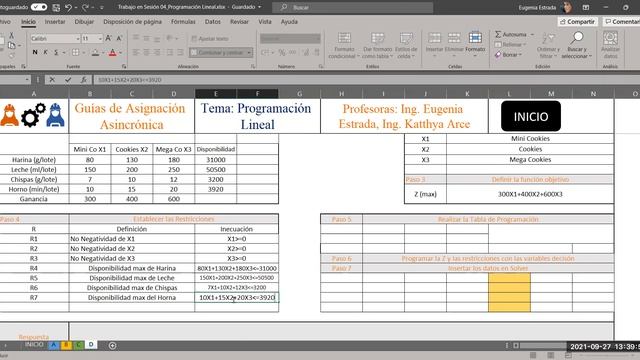Image resolution: width=640 pixels, height=360 pixels.
Task: Select cell 300X1+400X2+600X3 objective function
Action: pyautogui.click(x=530, y=194)
